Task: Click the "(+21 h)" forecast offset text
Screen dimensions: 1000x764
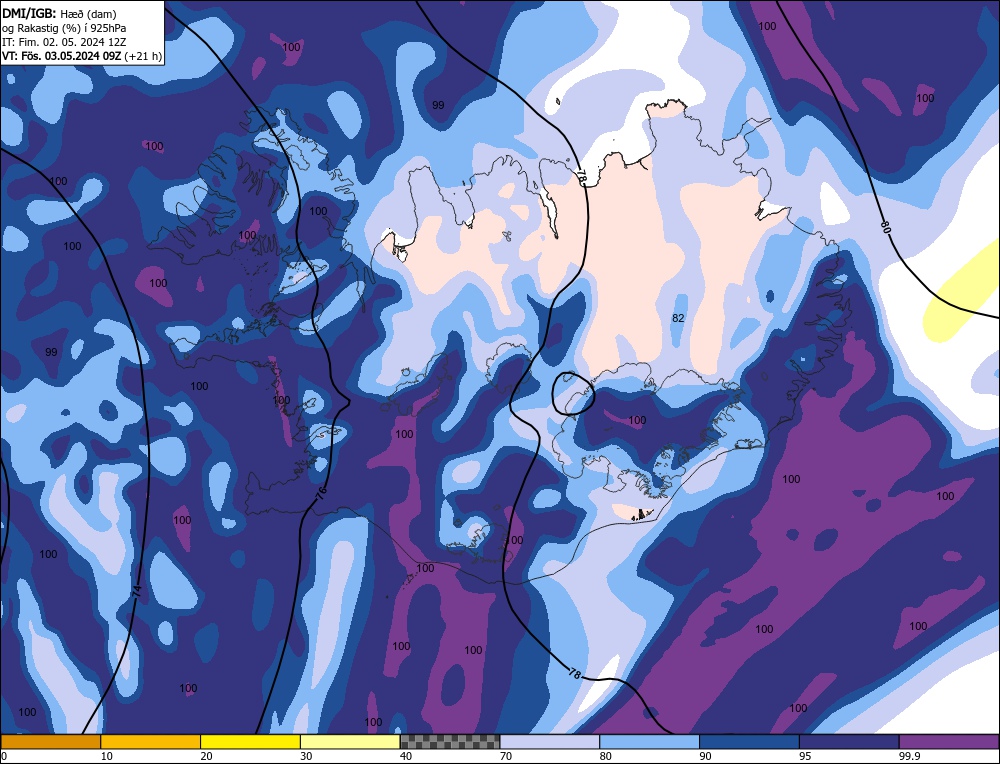Action: (x=143, y=56)
